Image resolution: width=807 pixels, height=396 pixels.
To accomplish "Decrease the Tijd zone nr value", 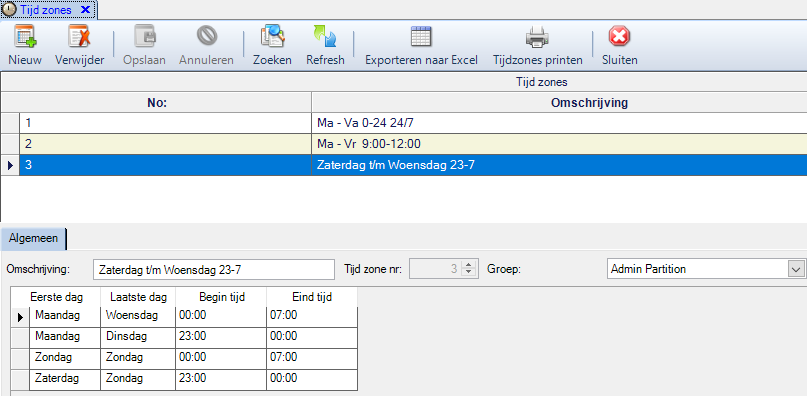I will coord(468,273).
